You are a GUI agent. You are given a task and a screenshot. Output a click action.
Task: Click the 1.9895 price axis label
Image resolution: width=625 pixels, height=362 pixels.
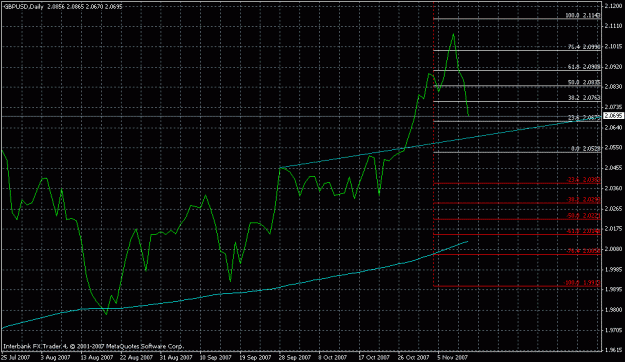tap(613, 289)
